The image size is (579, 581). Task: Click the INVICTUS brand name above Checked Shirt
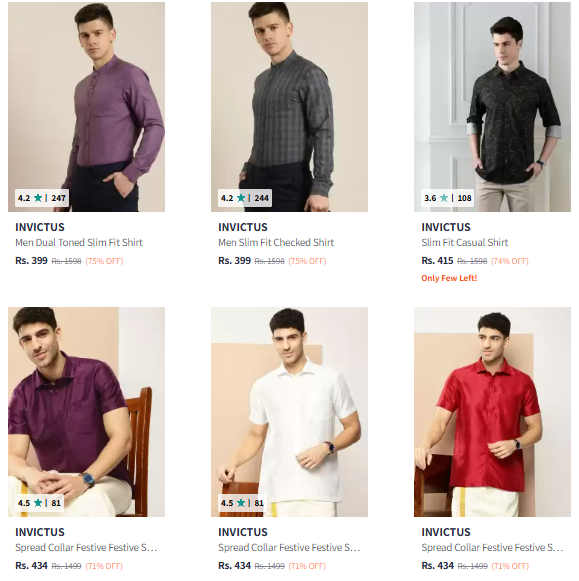243,227
